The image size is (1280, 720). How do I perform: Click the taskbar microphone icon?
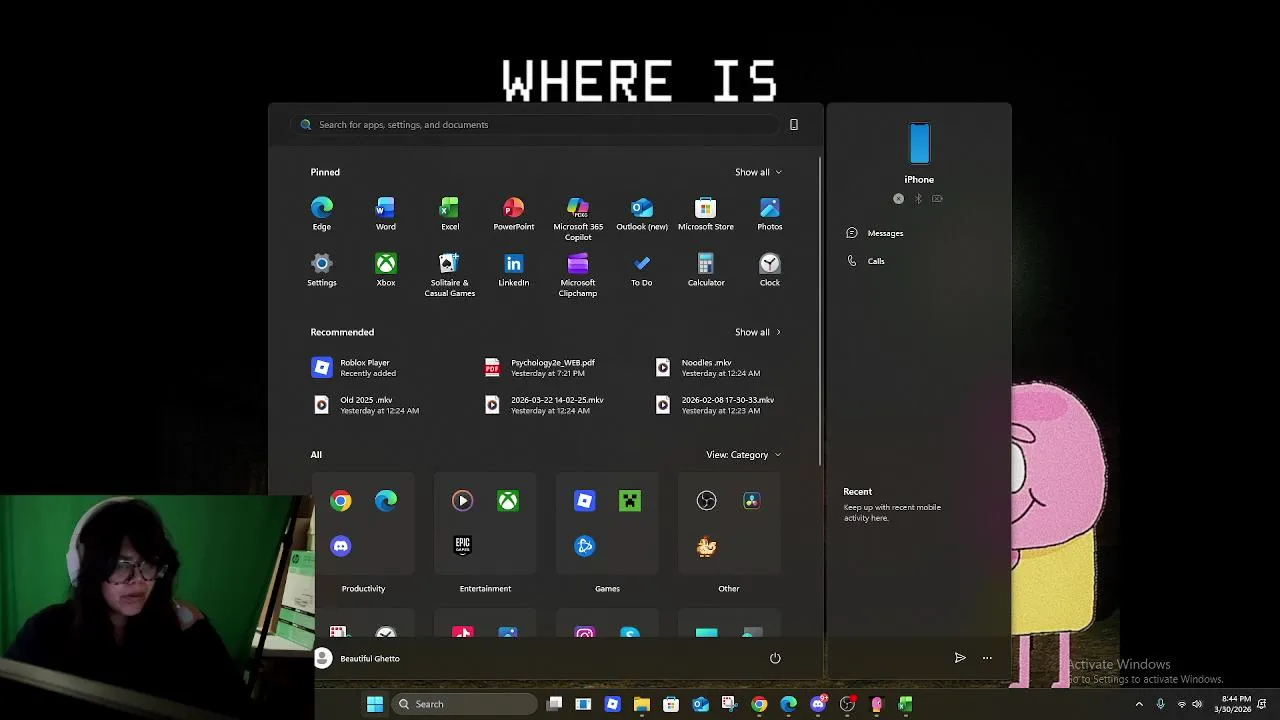pos(1160,704)
